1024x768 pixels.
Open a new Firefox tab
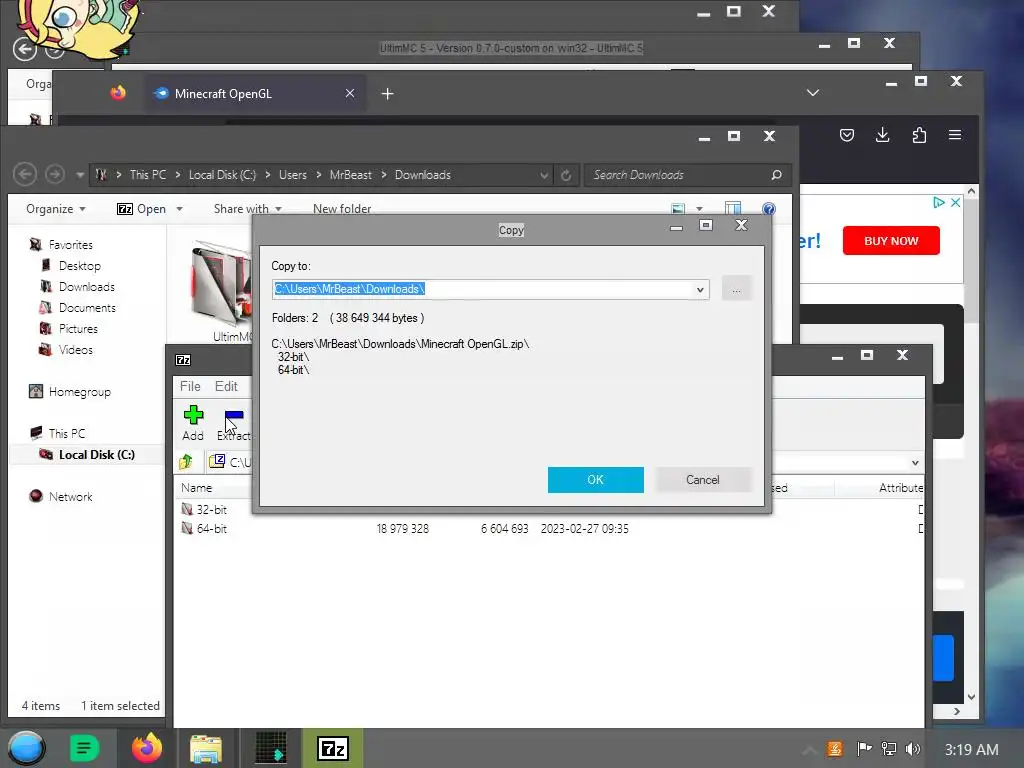pyautogui.click(x=387, y=94)
